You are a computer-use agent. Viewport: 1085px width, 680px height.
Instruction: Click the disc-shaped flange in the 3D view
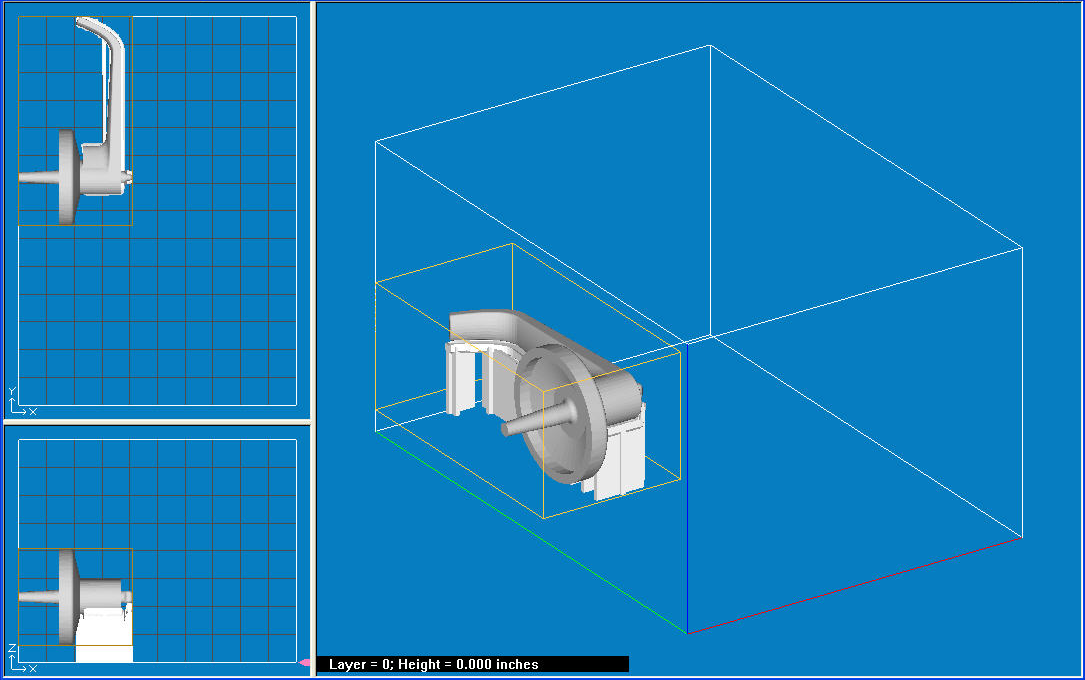pos(562,414)
